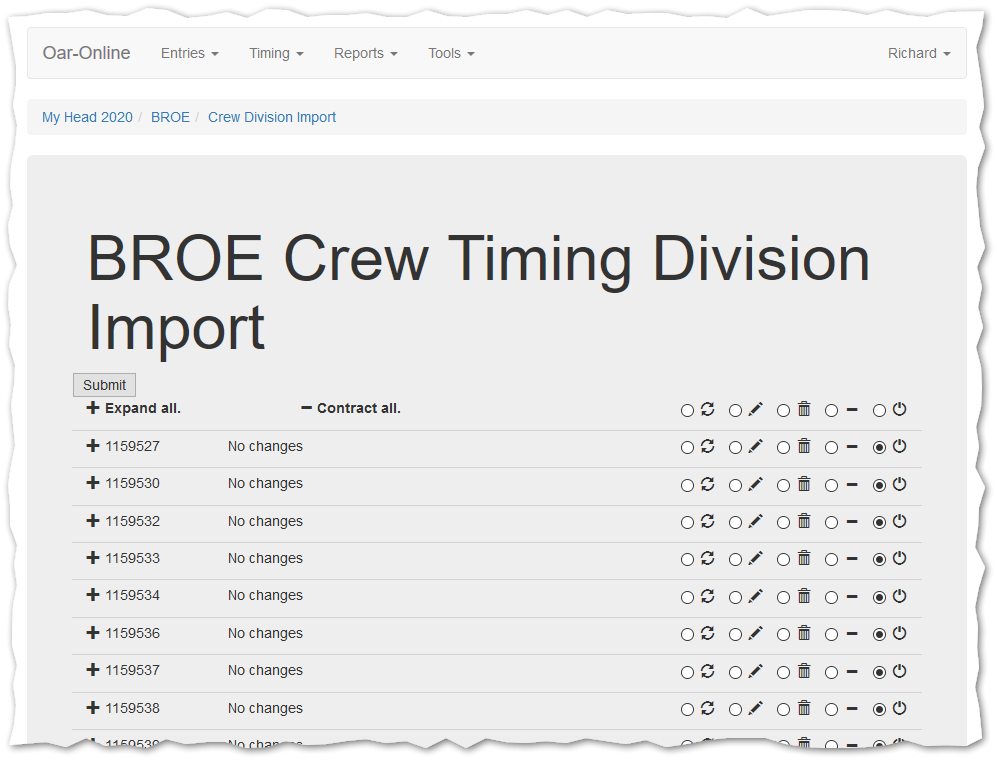Select header row power radio button
This screenshot has height=760, width=997.
879,410
